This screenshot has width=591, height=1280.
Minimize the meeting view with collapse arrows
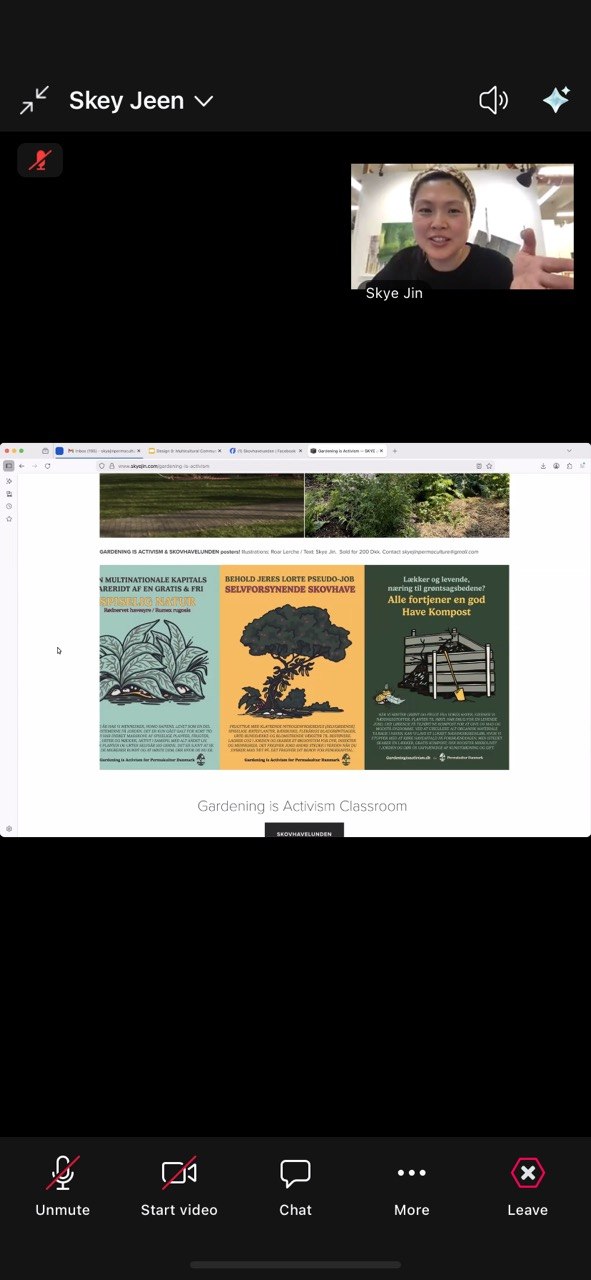(34, 100)
